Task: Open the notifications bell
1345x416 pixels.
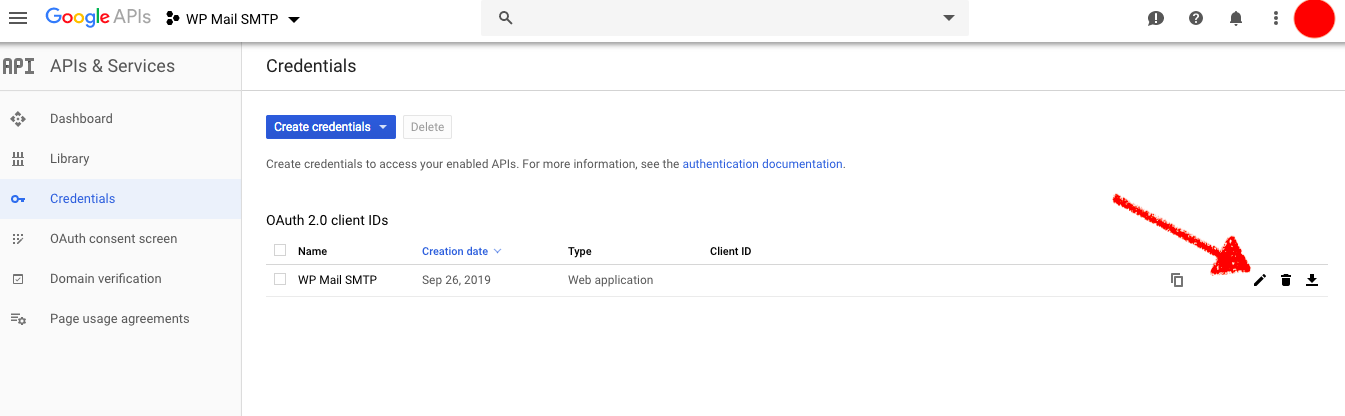Action: point(1236,18)
